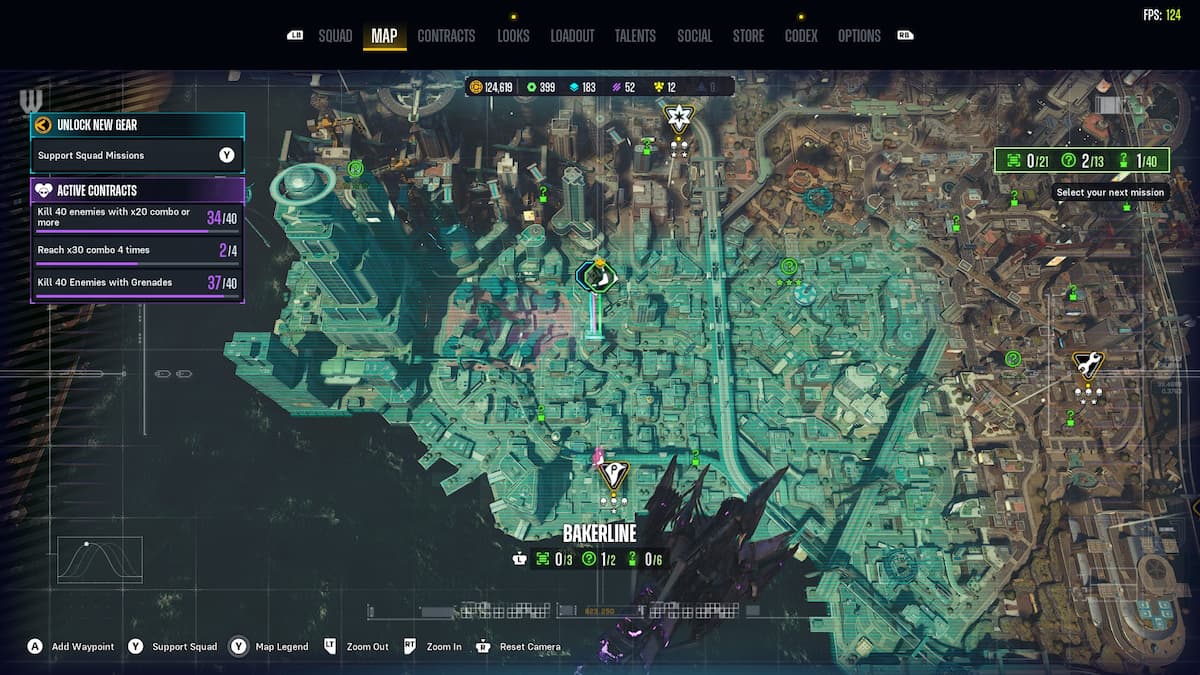The image size is (1200, 675).
Task: Select the Kill 40 Enemies with Grenades contract
Action: tap(137, 283)
